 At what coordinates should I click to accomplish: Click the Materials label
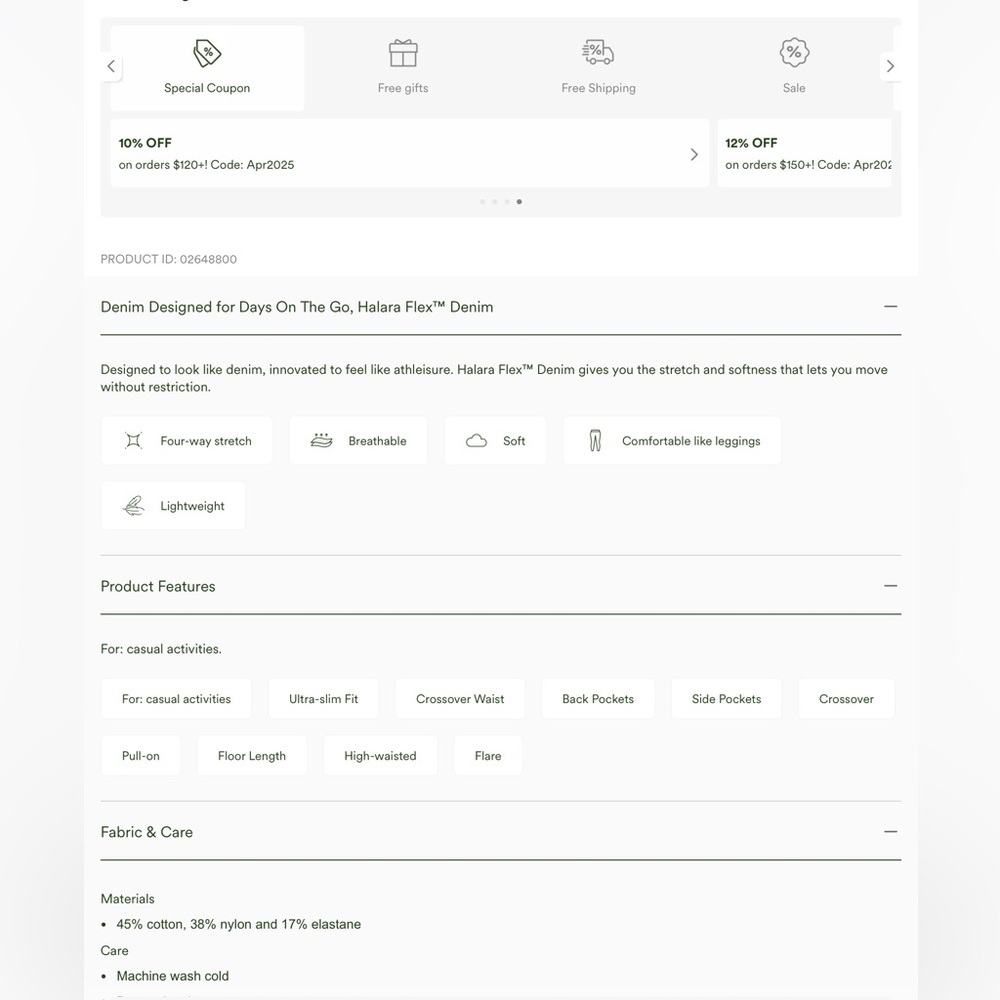[x=128, y=899]
